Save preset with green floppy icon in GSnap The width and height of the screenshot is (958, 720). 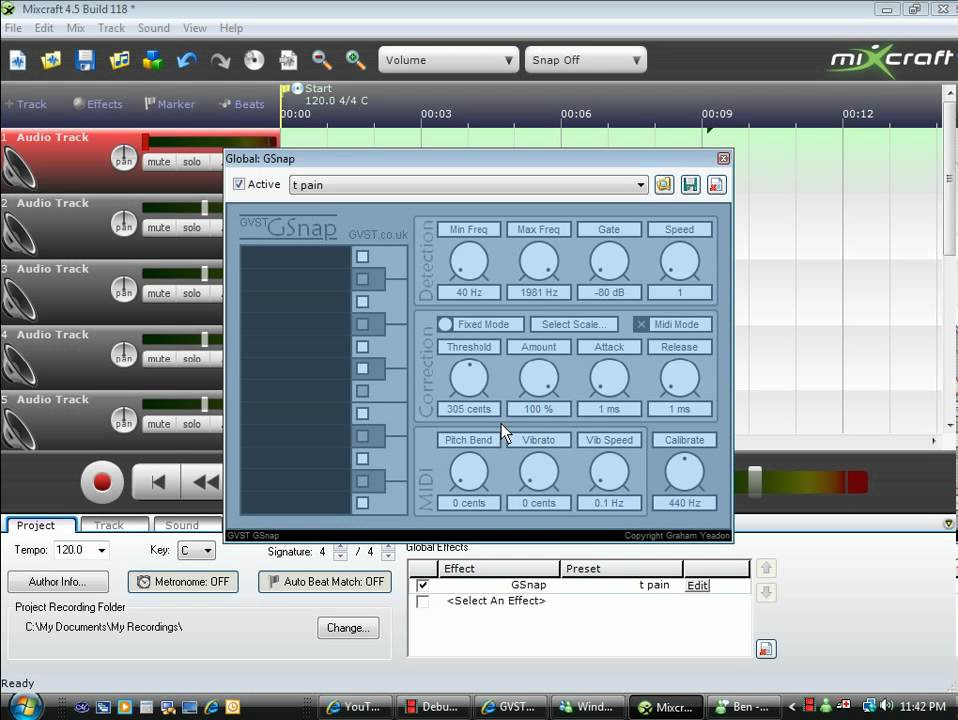(x=690, y=185)
